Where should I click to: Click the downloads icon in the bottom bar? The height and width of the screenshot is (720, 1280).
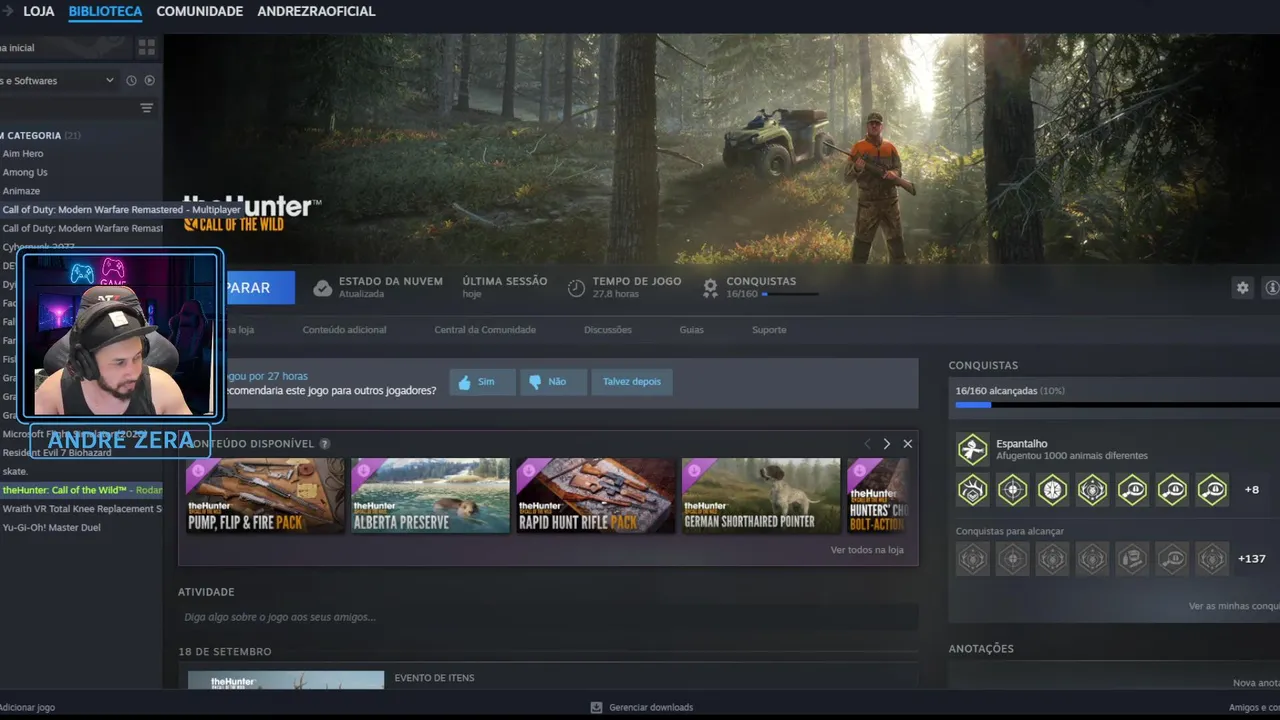click(597, 707)
